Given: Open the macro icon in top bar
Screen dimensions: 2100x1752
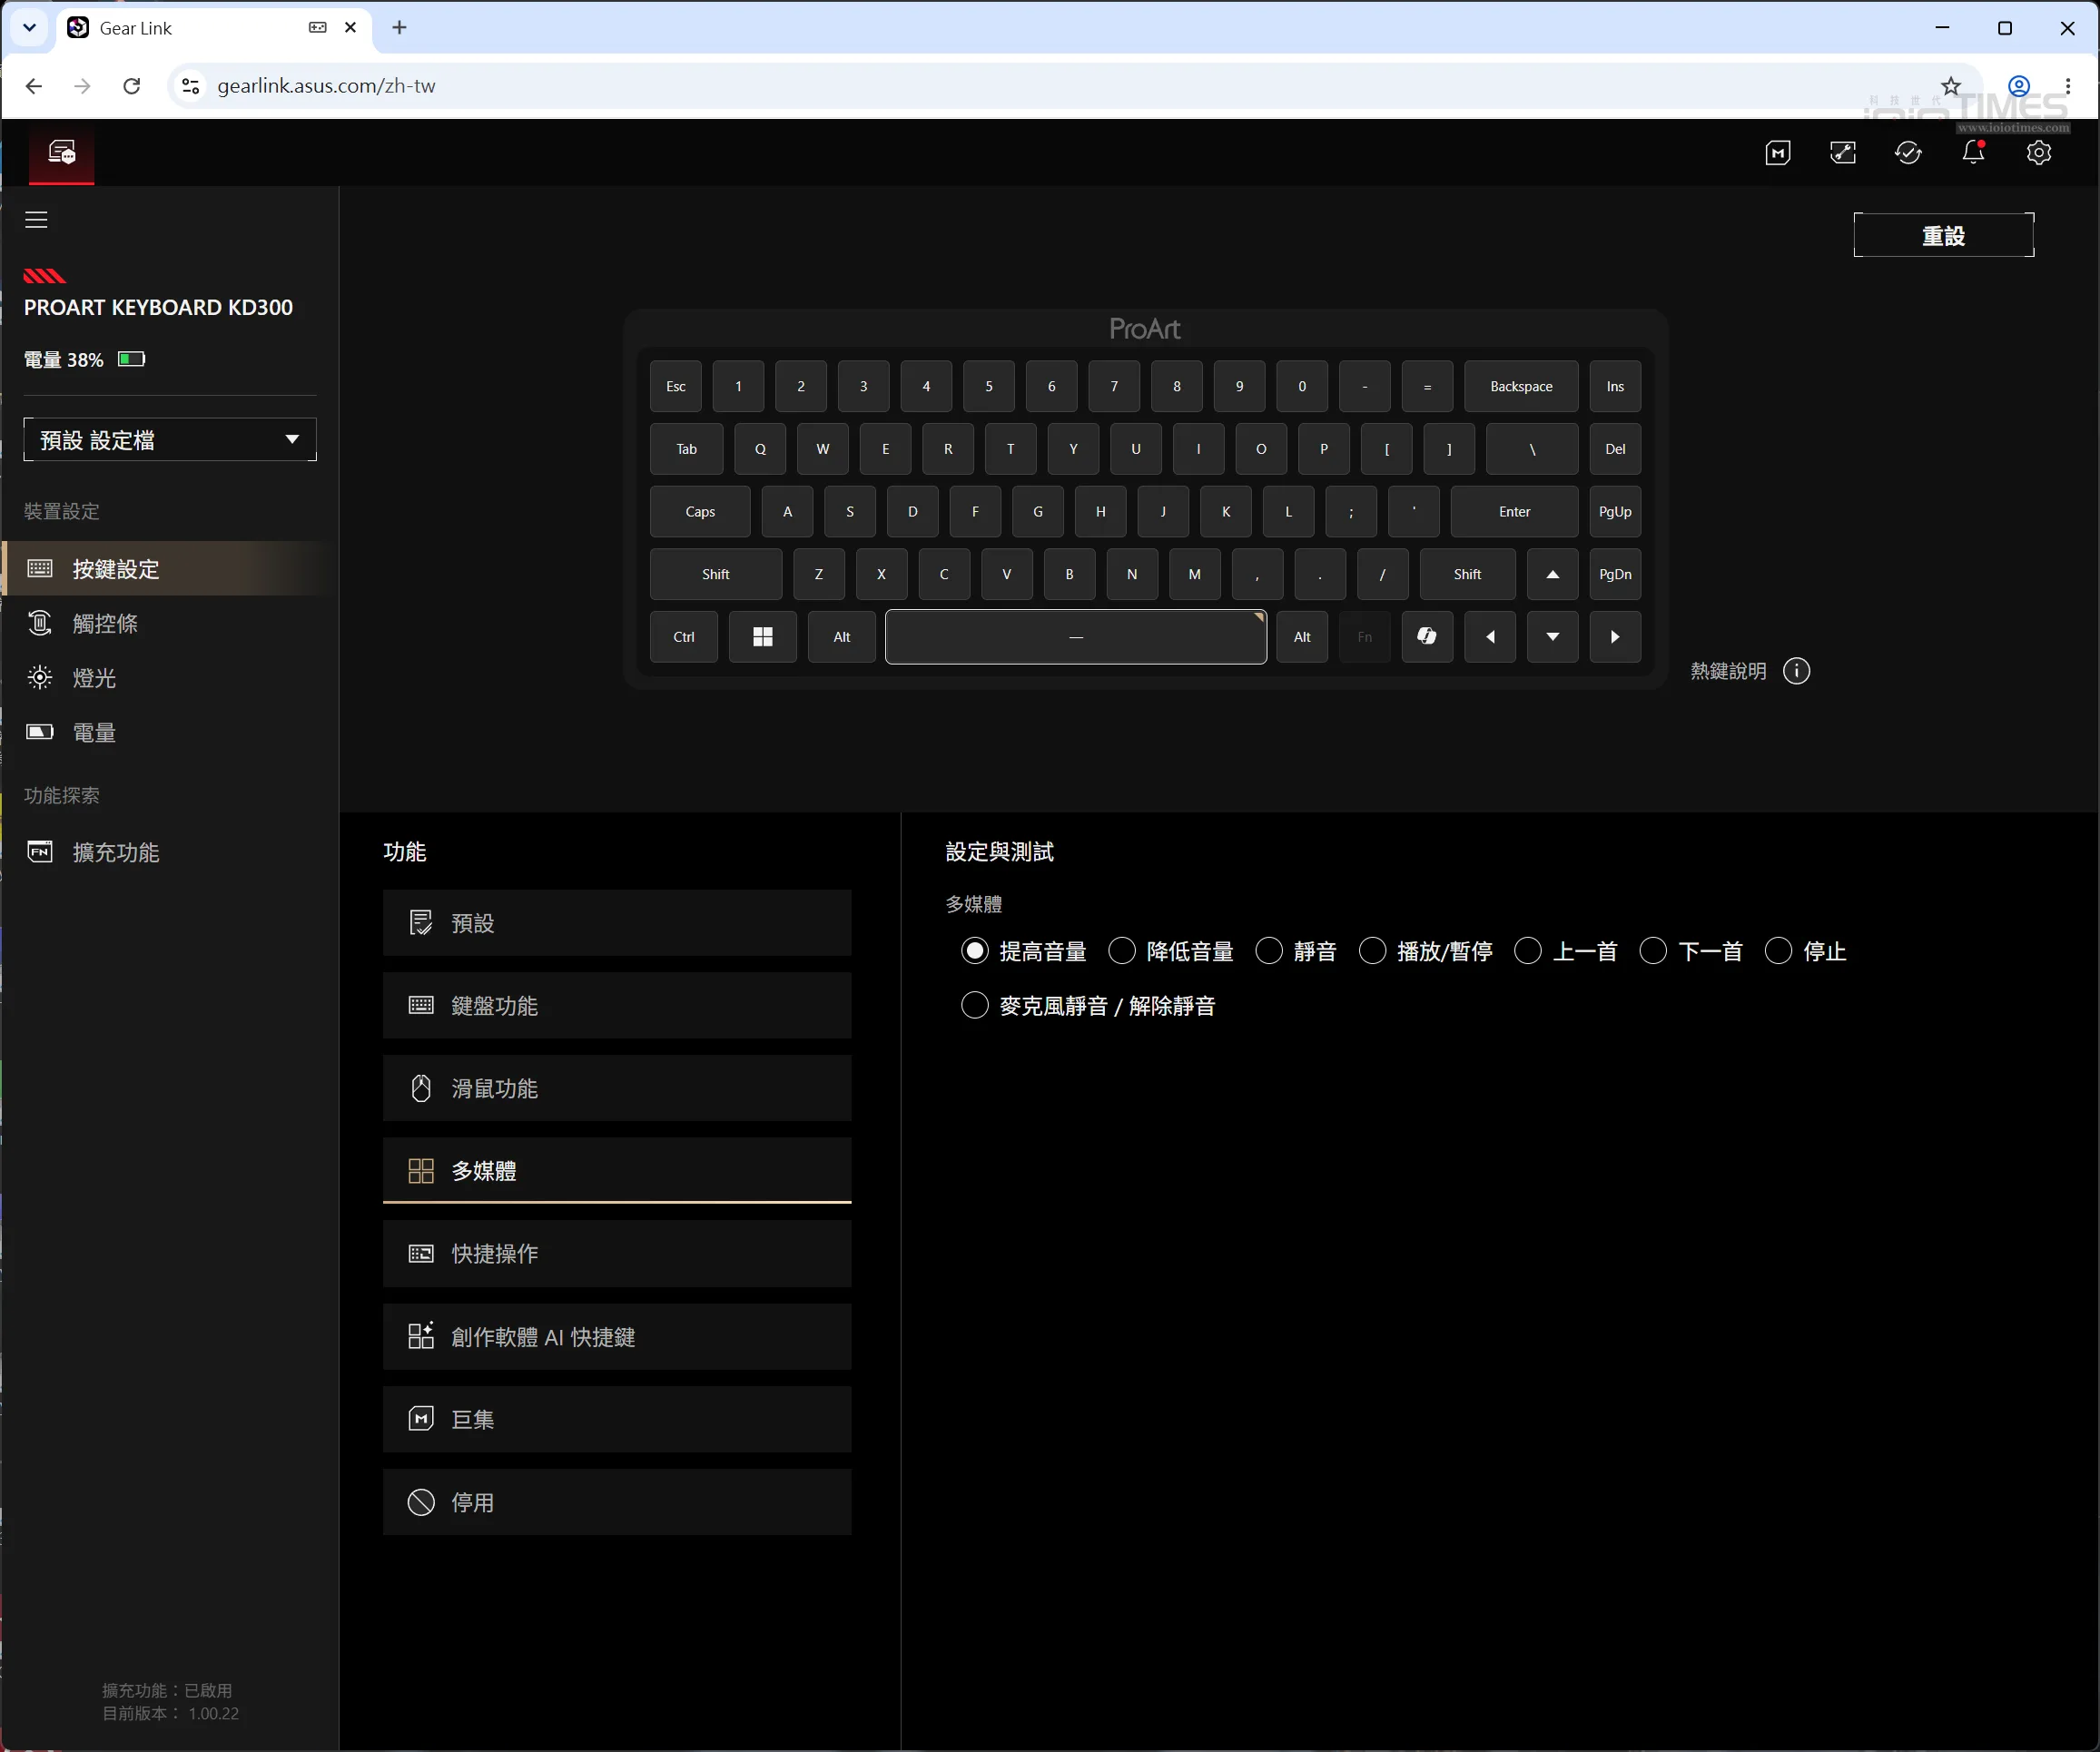Looking at the screenshot, I should point(1777,153).
